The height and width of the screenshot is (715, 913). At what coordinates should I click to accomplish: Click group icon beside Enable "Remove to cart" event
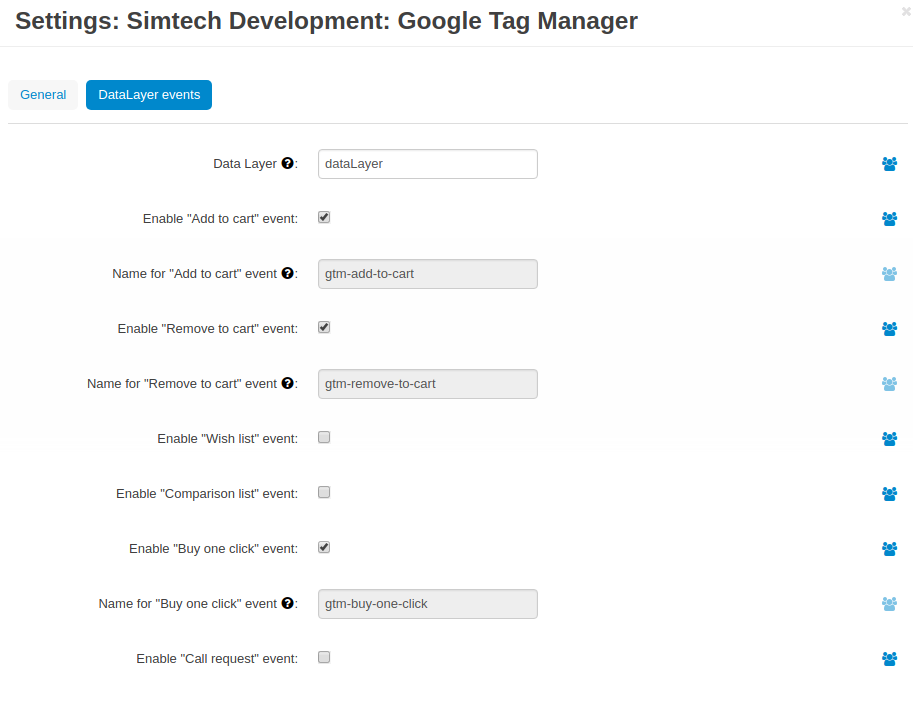point(889,329)
